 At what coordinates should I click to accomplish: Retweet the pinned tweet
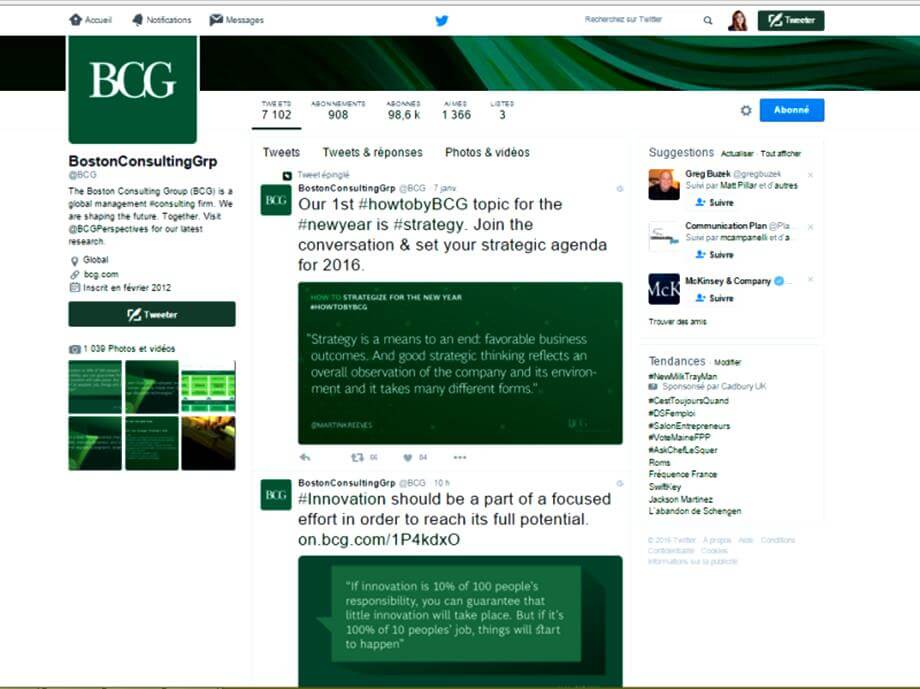[x=357, y=457]
